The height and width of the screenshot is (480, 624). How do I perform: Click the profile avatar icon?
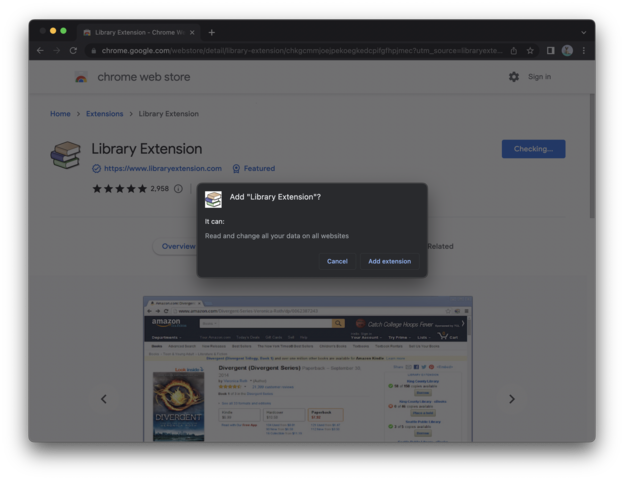tap(567, 51)
